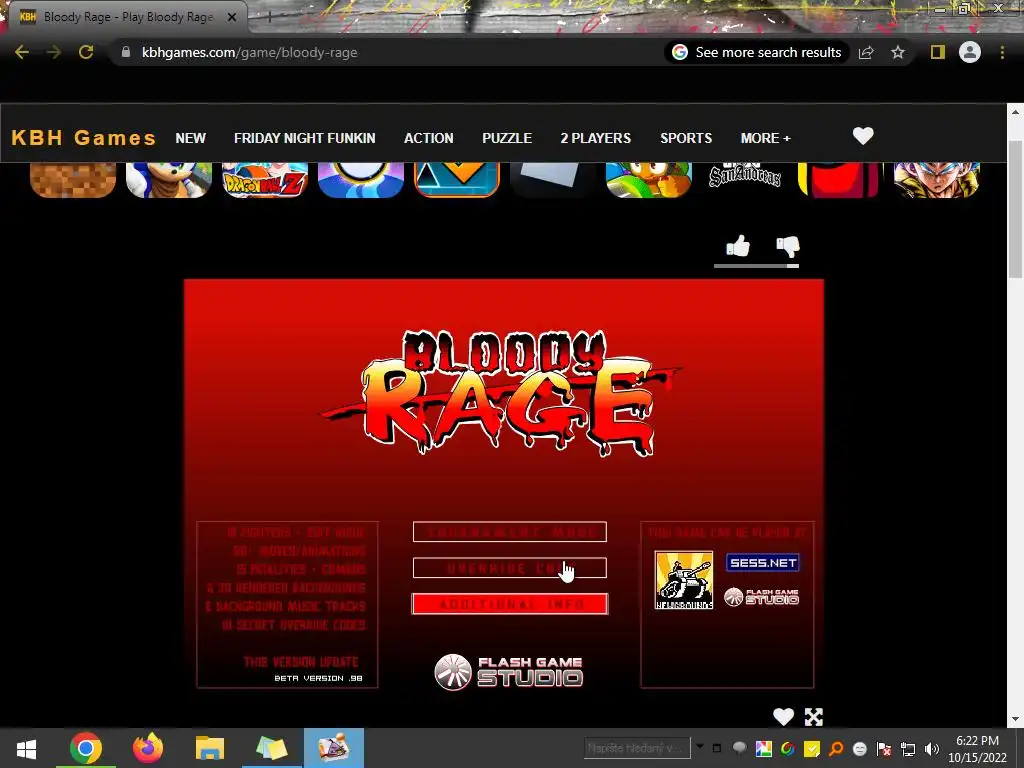Click the network tray icon

[908, 748]
